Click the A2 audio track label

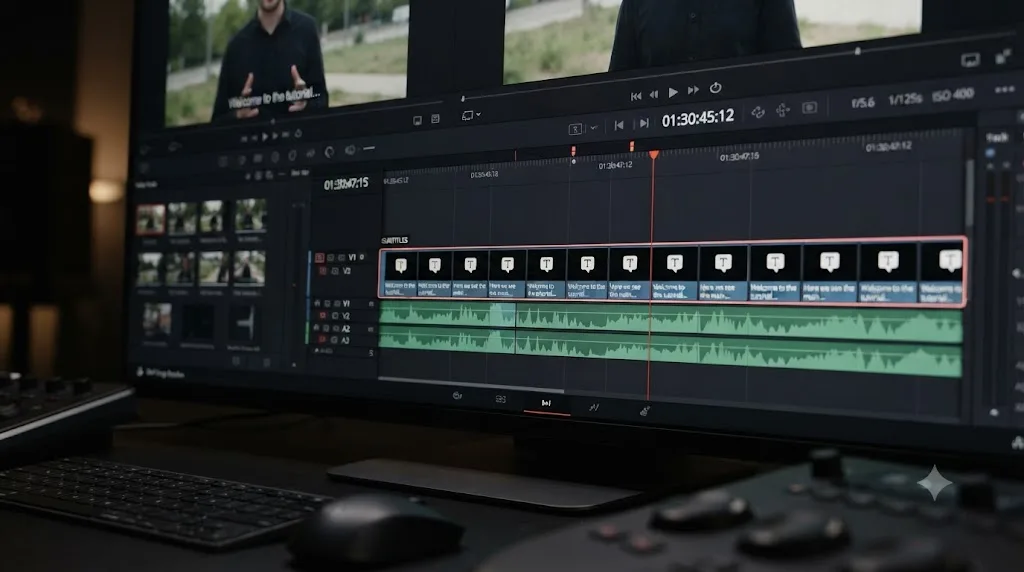pyautogui.click(x=346, y=328)
